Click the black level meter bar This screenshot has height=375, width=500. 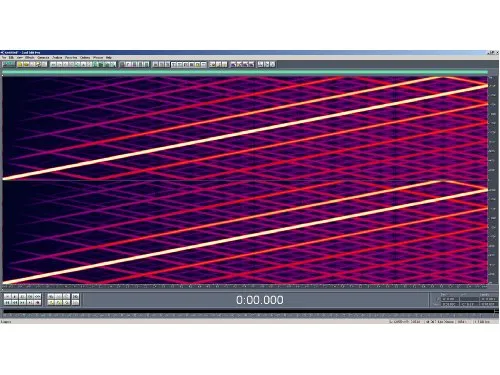coord(248,311)
